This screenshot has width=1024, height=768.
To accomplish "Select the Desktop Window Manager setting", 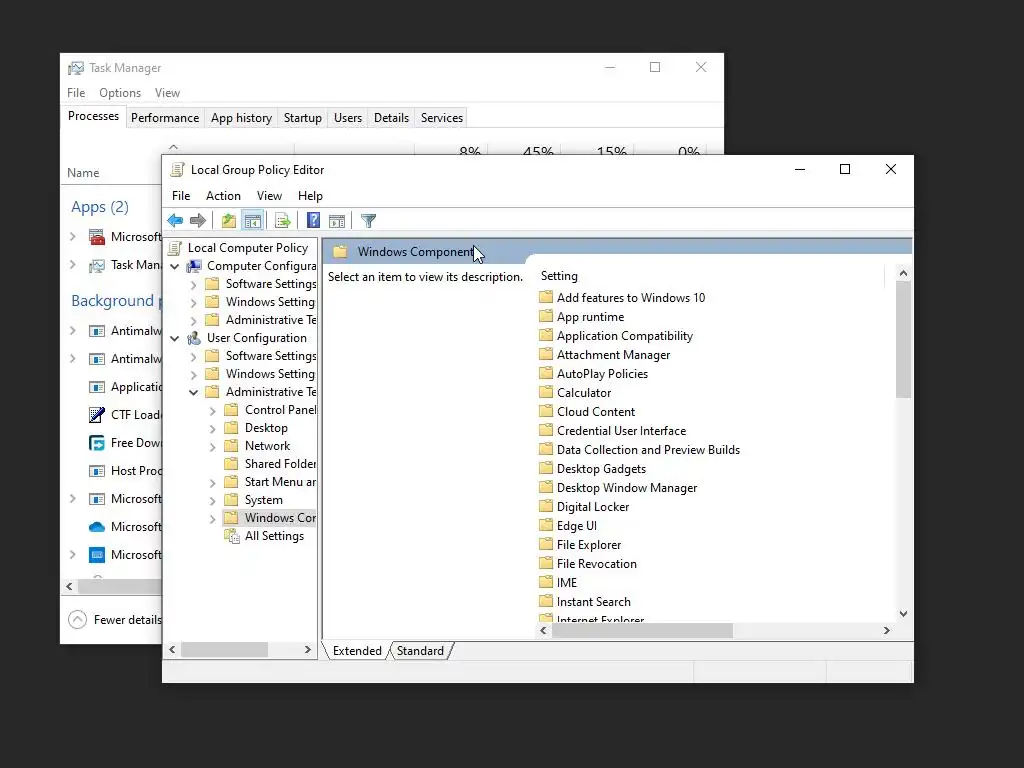I will [618, 488].
